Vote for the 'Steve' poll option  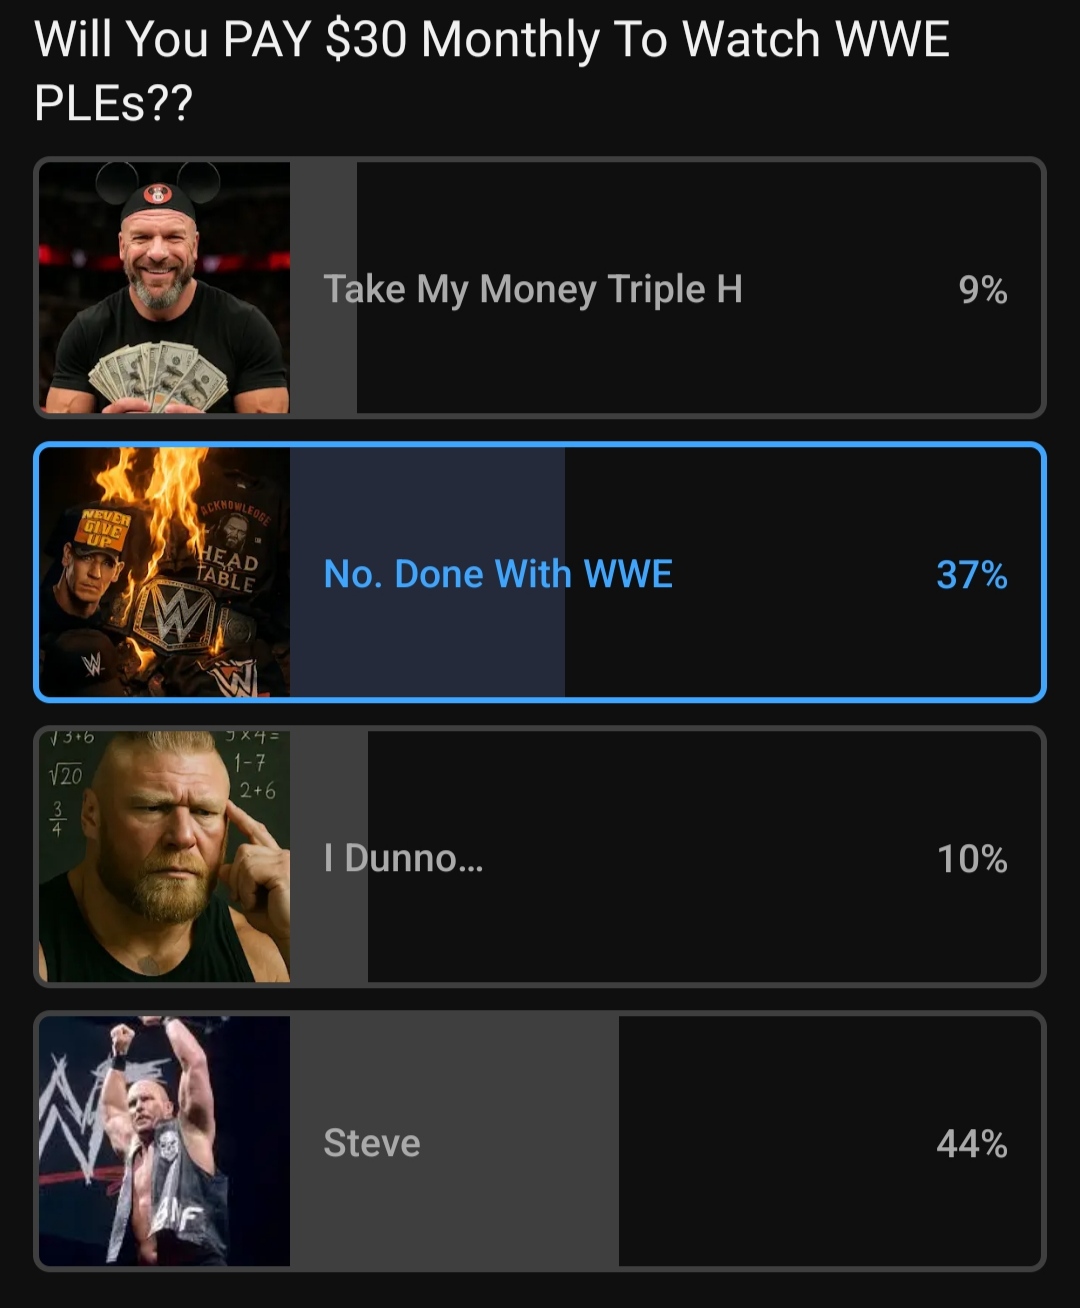pos(540,1141)
